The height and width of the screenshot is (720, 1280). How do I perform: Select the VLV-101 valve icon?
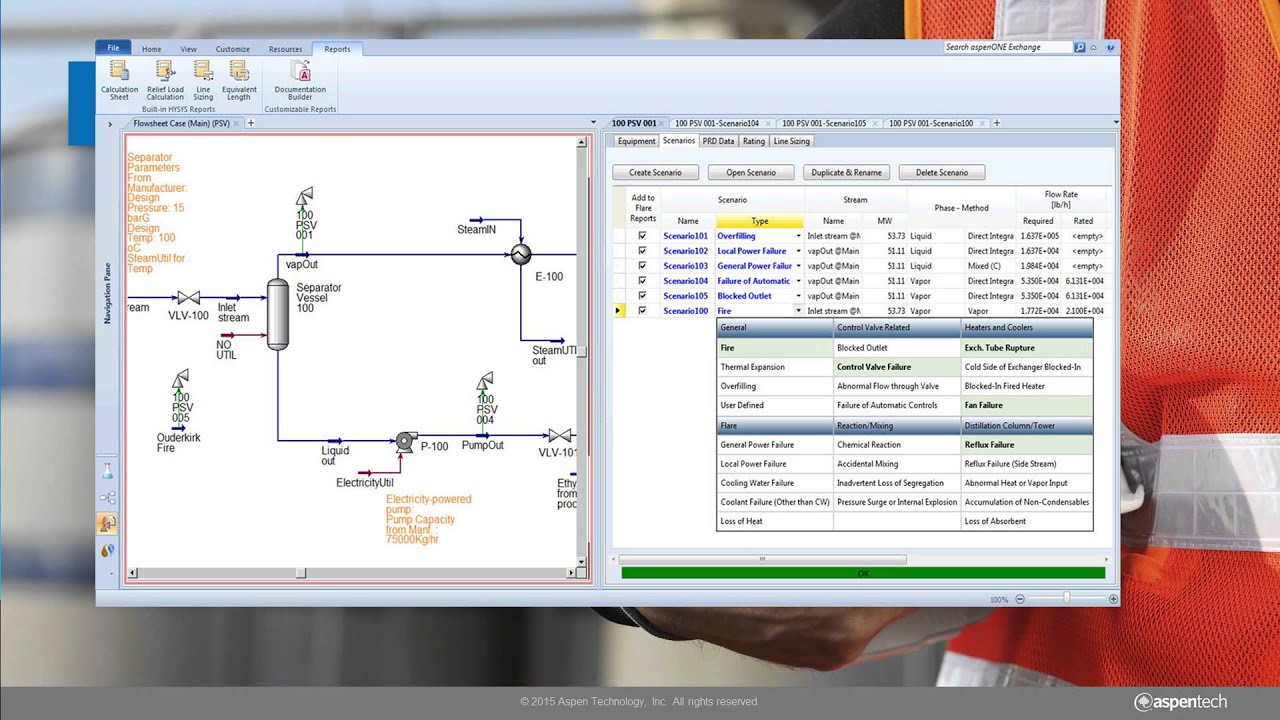(x=560, y=436)
